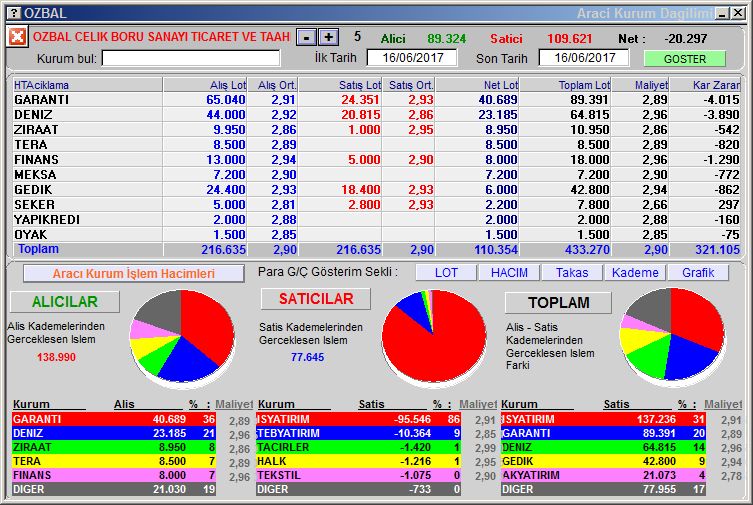The height and width of the screenshot is (505, 753).
Task: Select the MEKSA row in top table
Action: click(376, 174)
